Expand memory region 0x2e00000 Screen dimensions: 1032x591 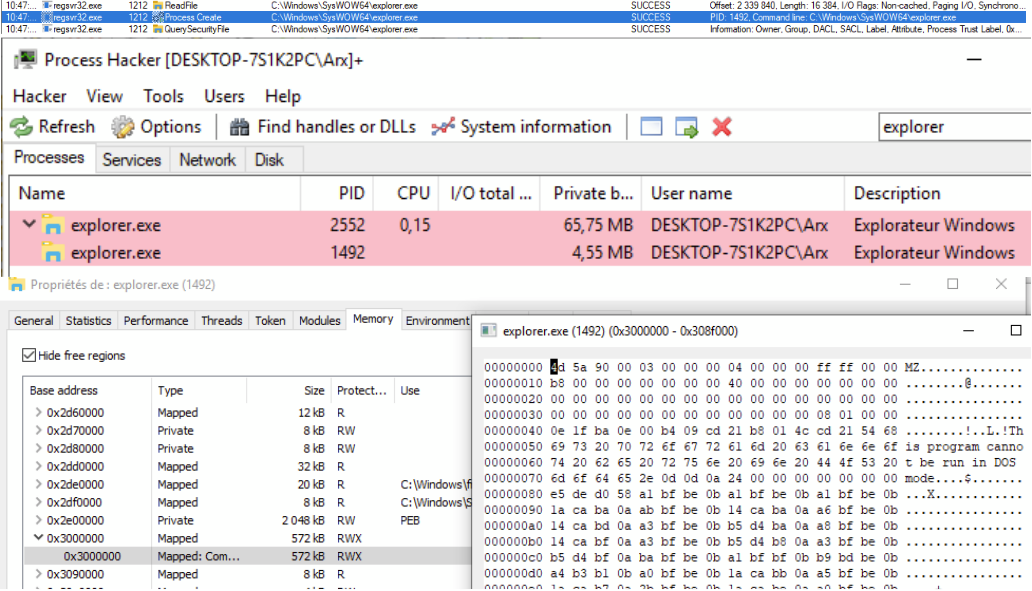coord(38,520)
